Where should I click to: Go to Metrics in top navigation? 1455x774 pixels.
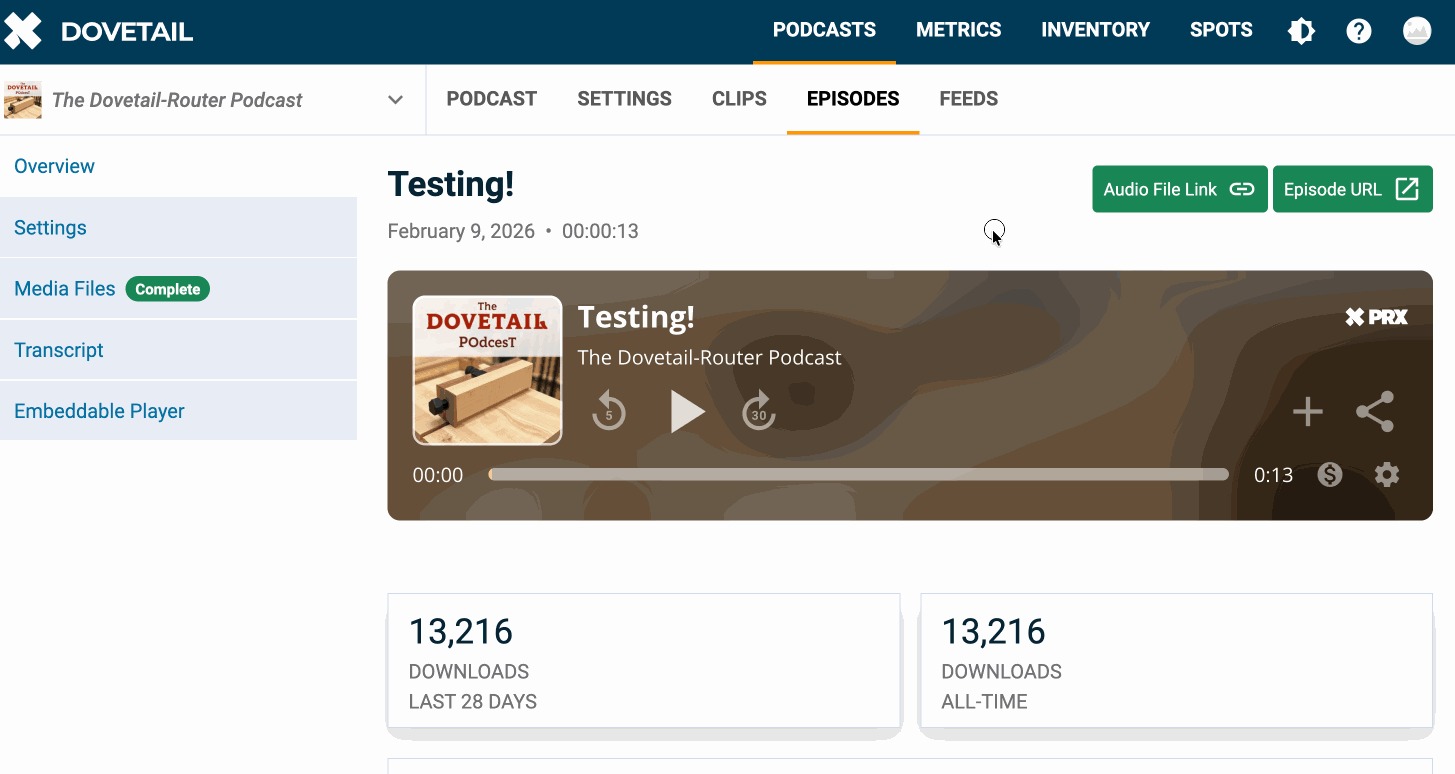point(958,30)
